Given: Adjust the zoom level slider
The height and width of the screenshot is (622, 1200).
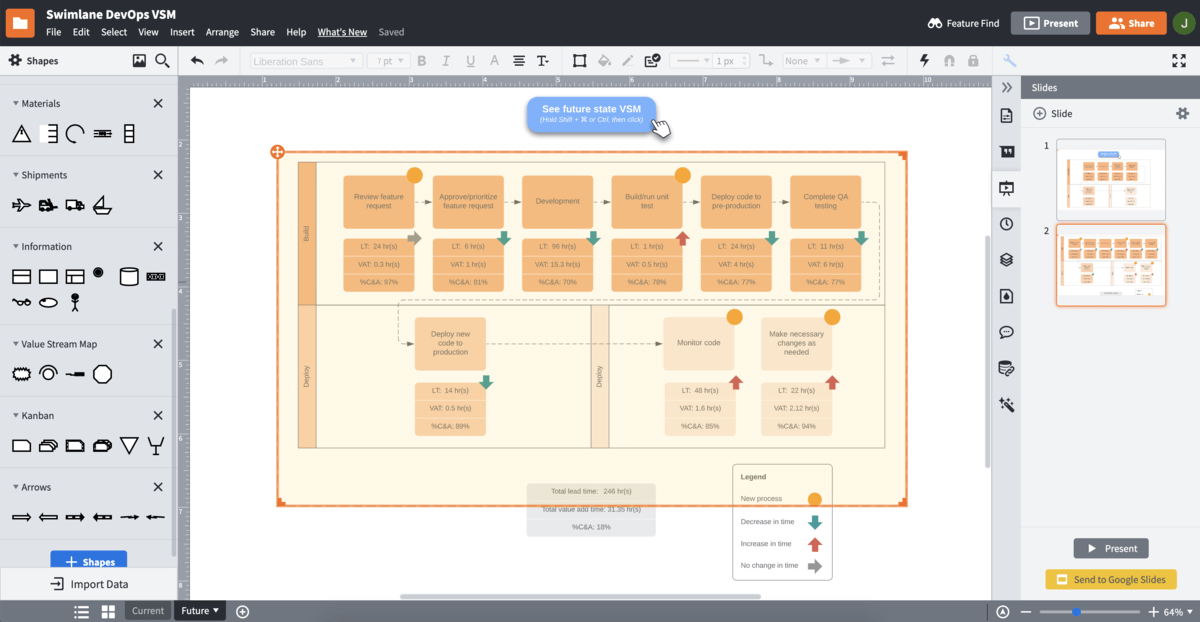Looking at the screenshot, I should (1076, 612).
